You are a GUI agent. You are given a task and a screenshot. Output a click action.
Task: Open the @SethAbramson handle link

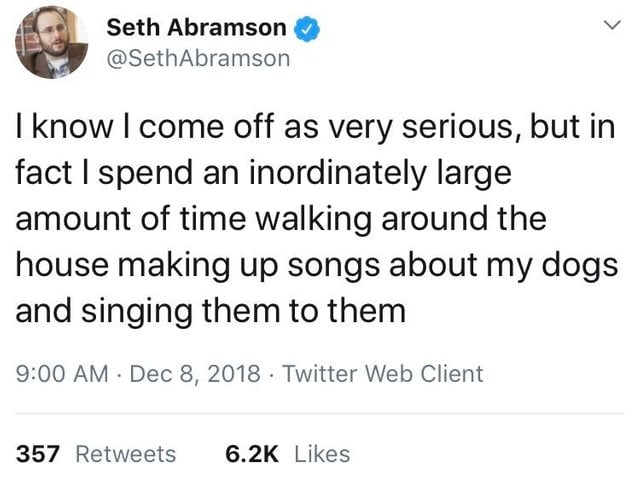point(198,59)
